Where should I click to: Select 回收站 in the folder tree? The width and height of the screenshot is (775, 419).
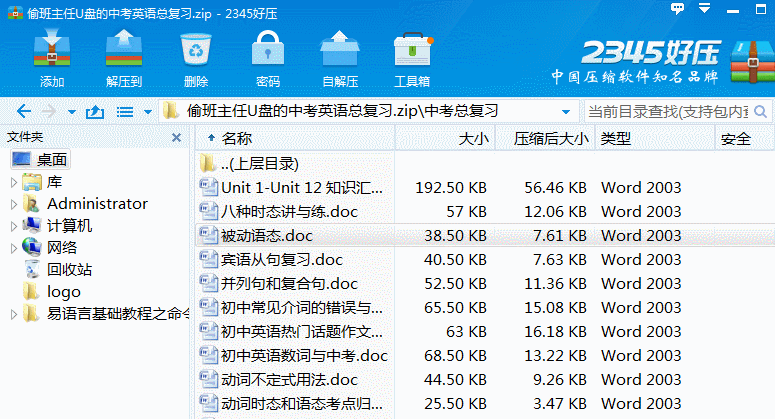tap(69, 269)
